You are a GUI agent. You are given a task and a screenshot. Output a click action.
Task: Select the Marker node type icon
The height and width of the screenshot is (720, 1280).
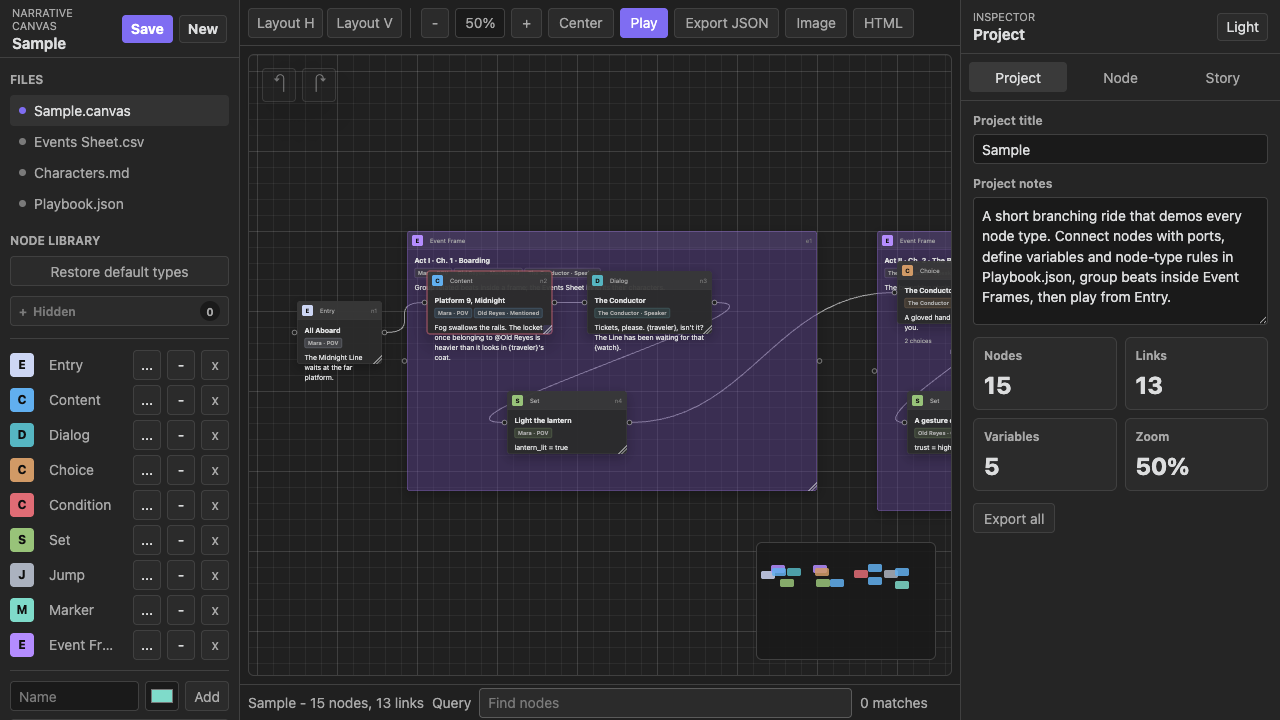[x=22, y=610]
